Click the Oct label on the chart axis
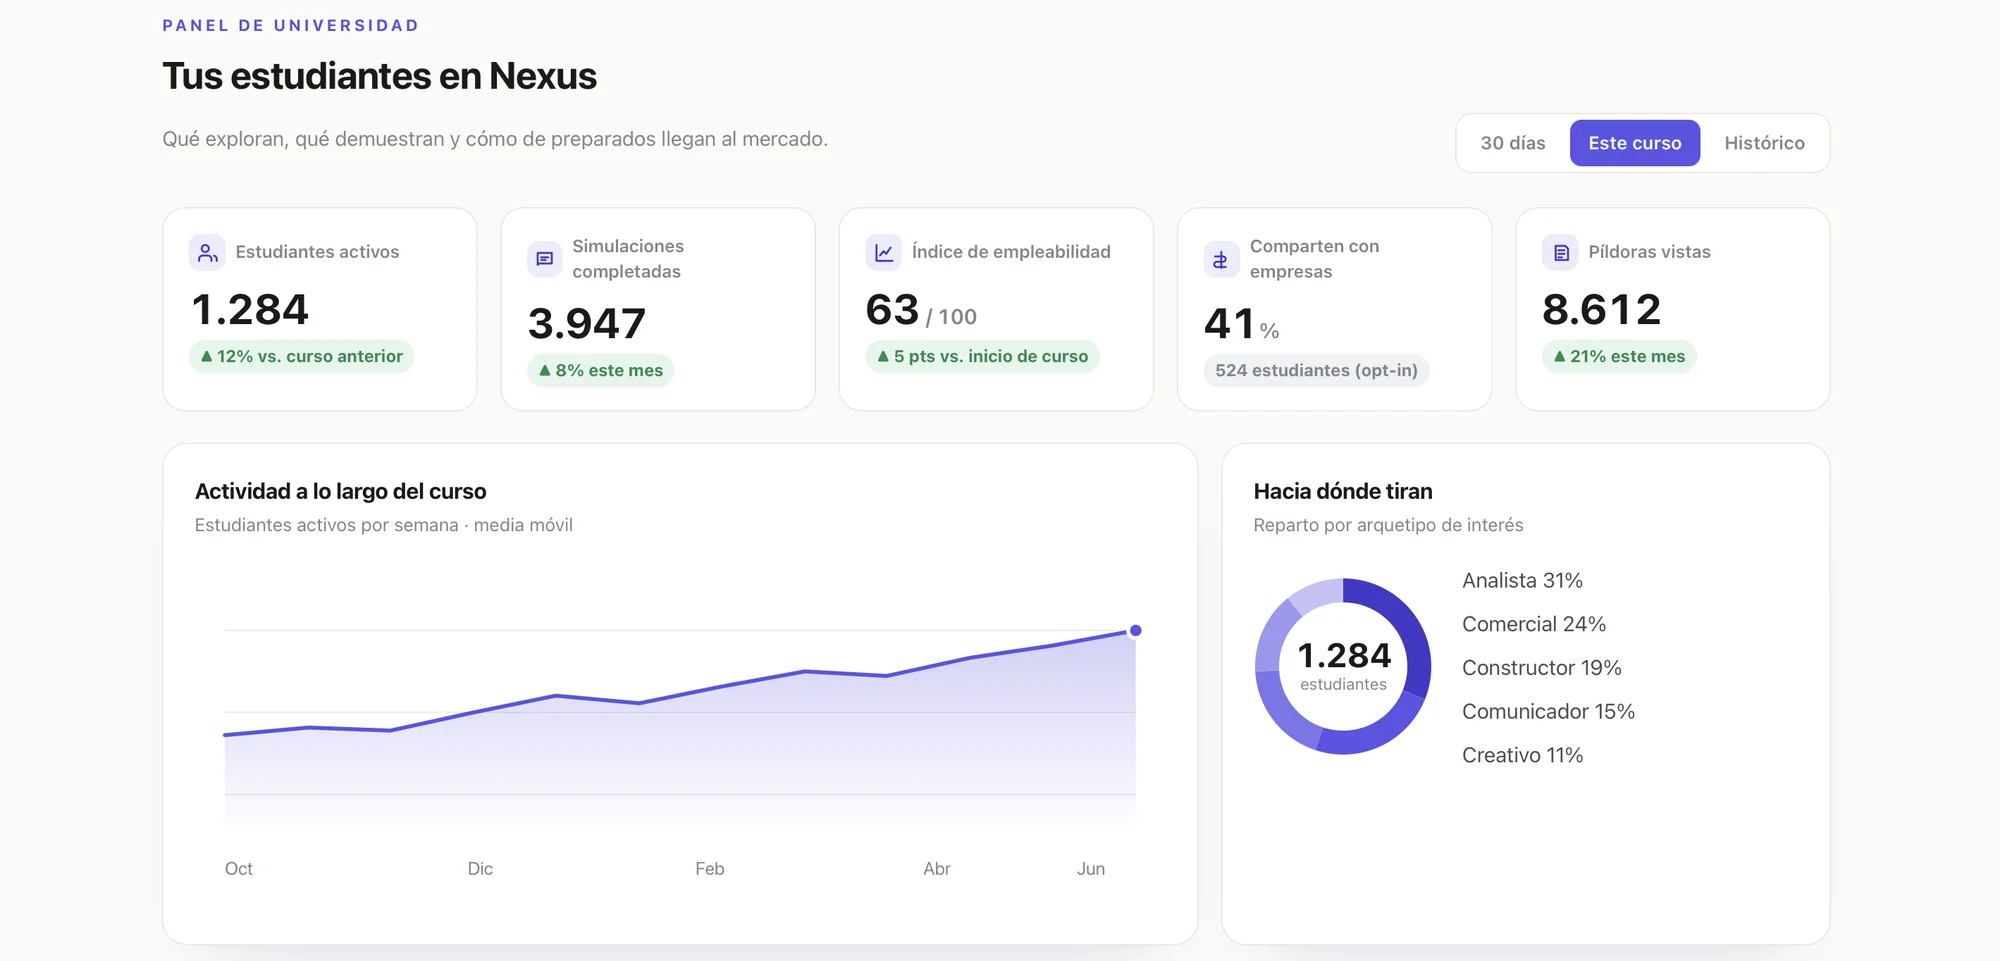Image resolution: width=2000 pixels, height=961 pixels. tap(238, 869)
